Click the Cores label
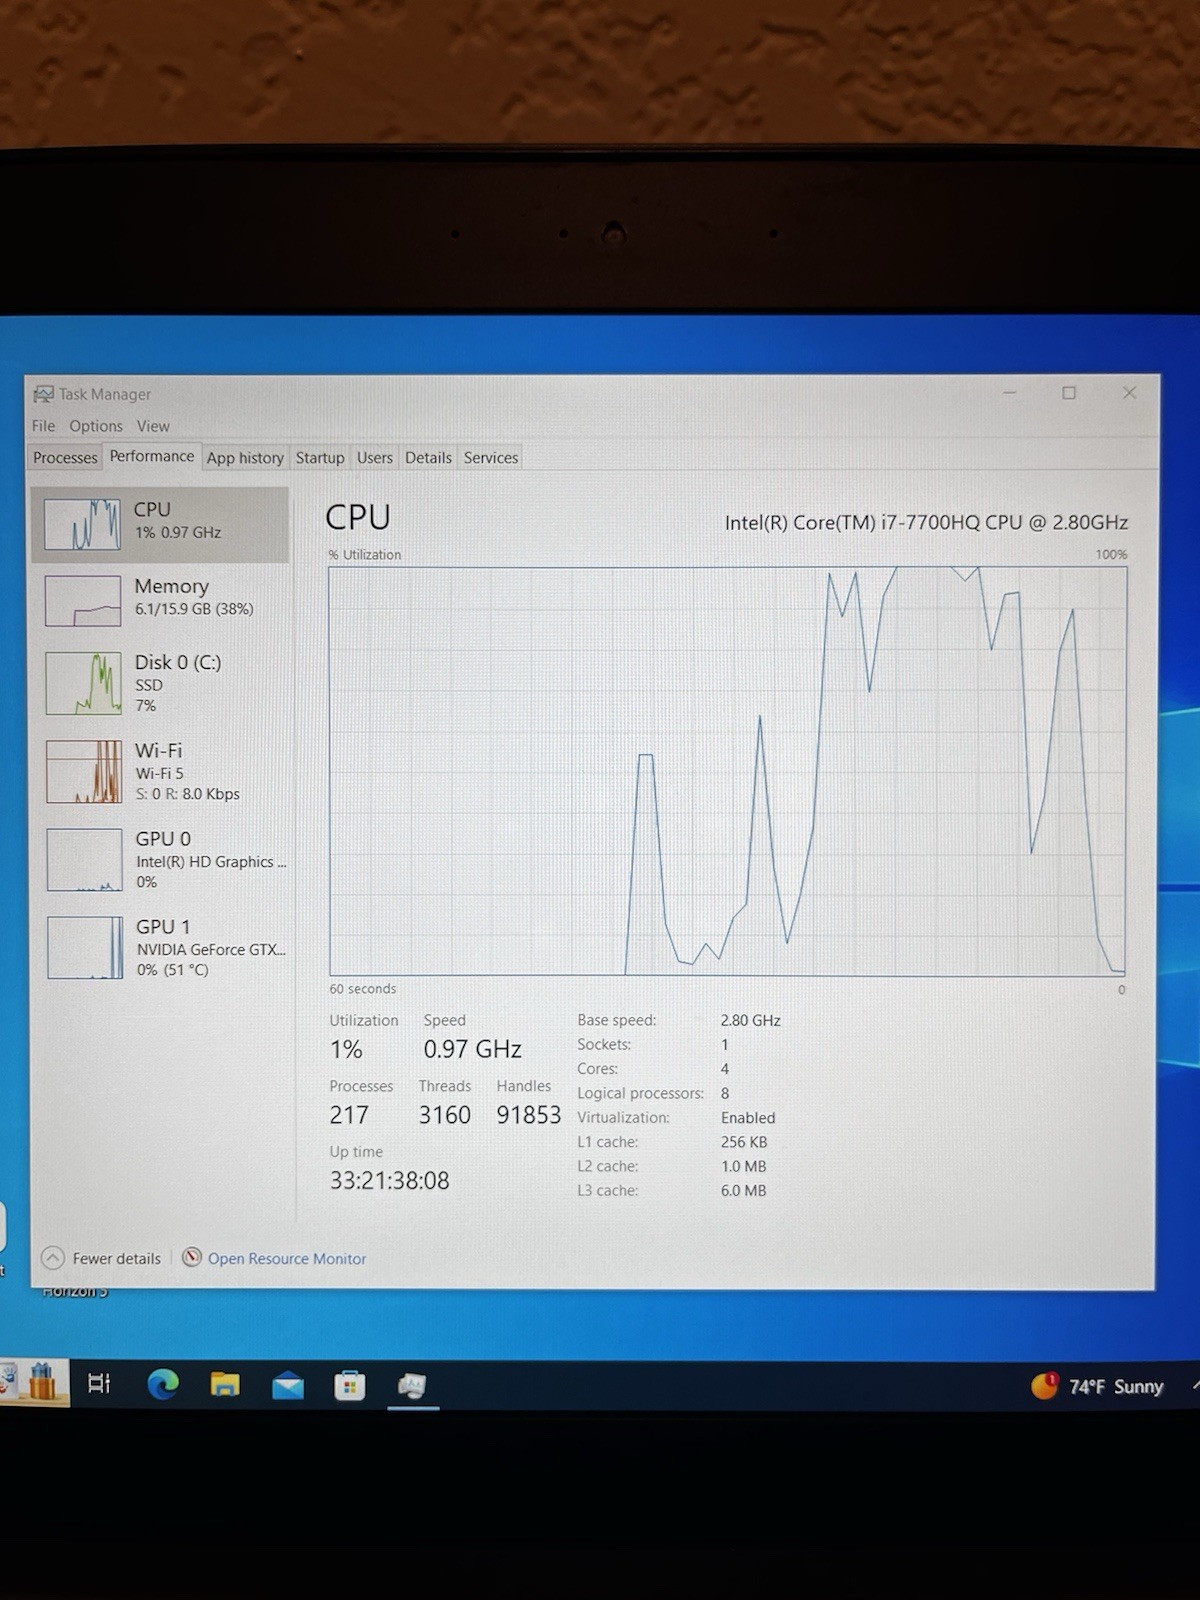Image resolution: width=1200 pixels, height=1600 pixels. click(x=597, y=1069)
